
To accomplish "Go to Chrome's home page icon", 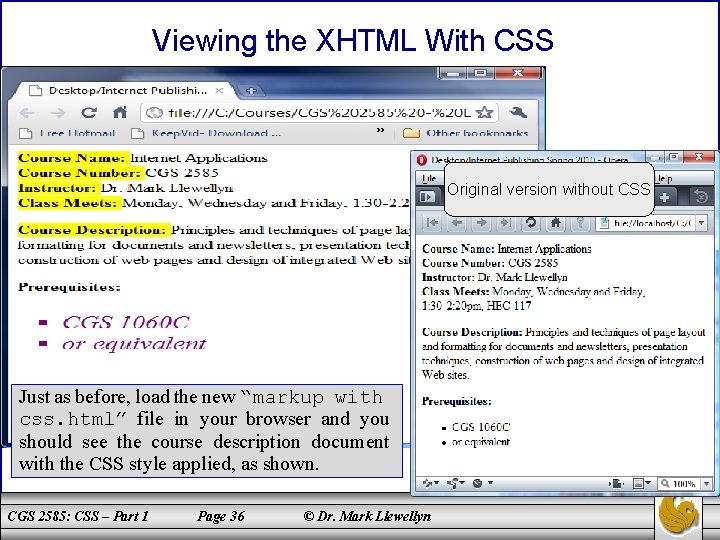I will click(x=120, y=112).
